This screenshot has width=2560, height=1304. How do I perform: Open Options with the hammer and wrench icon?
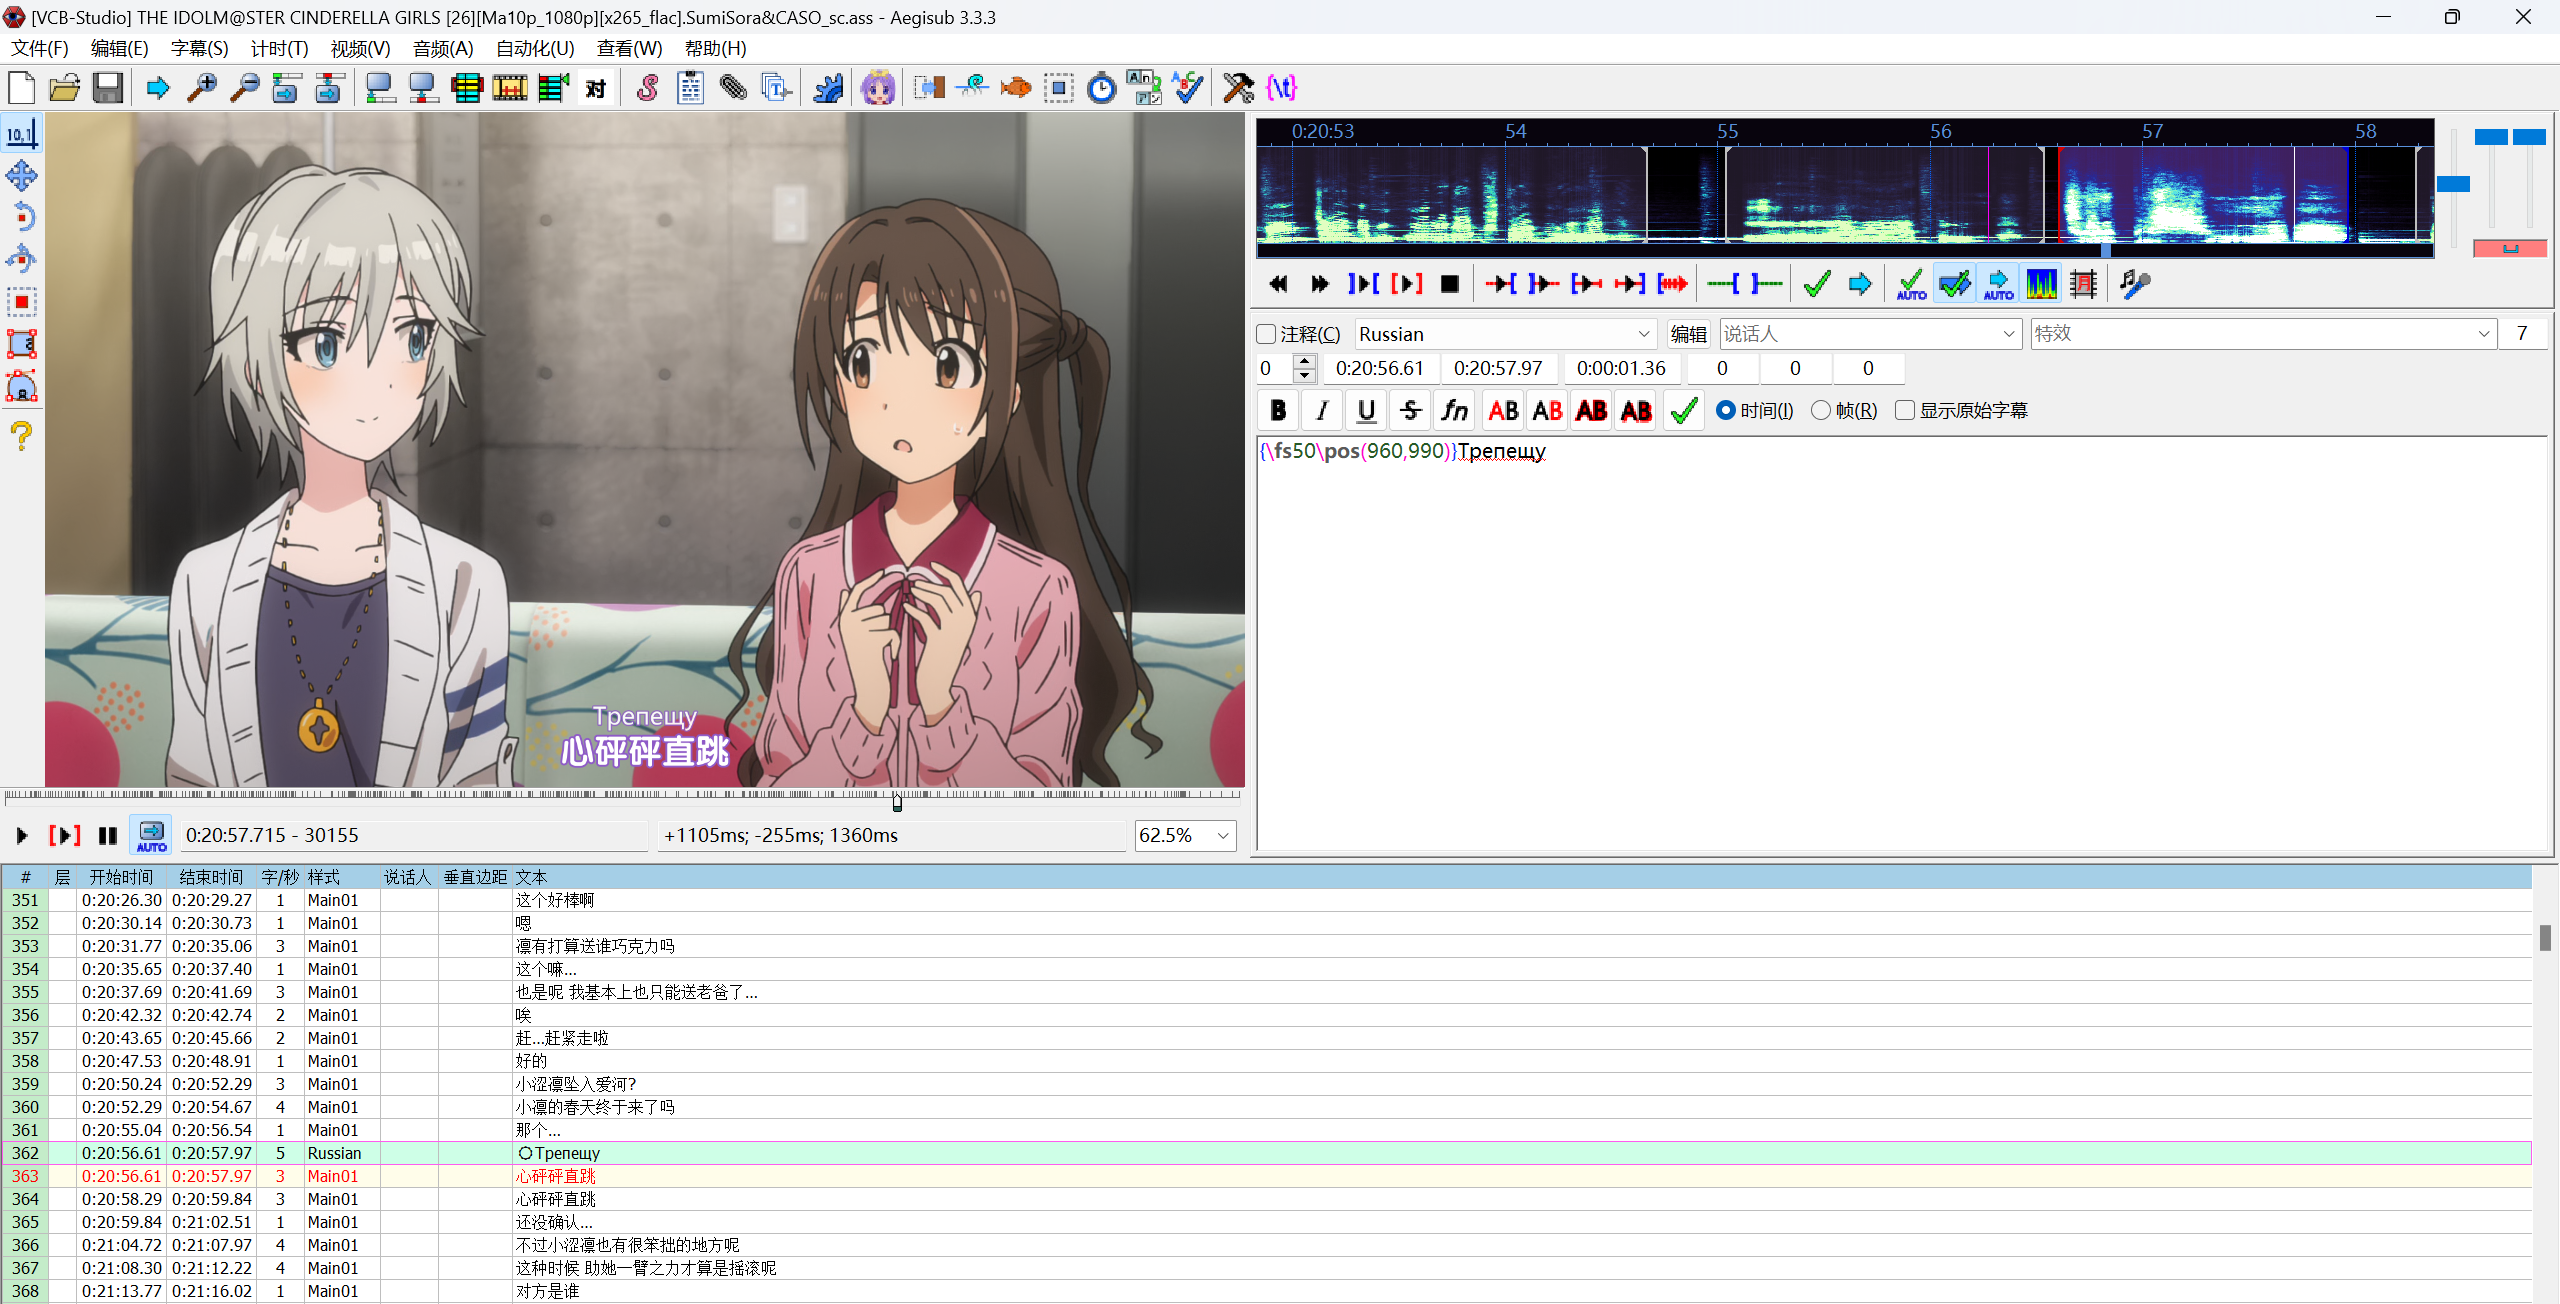click(x=1238, y=88)
